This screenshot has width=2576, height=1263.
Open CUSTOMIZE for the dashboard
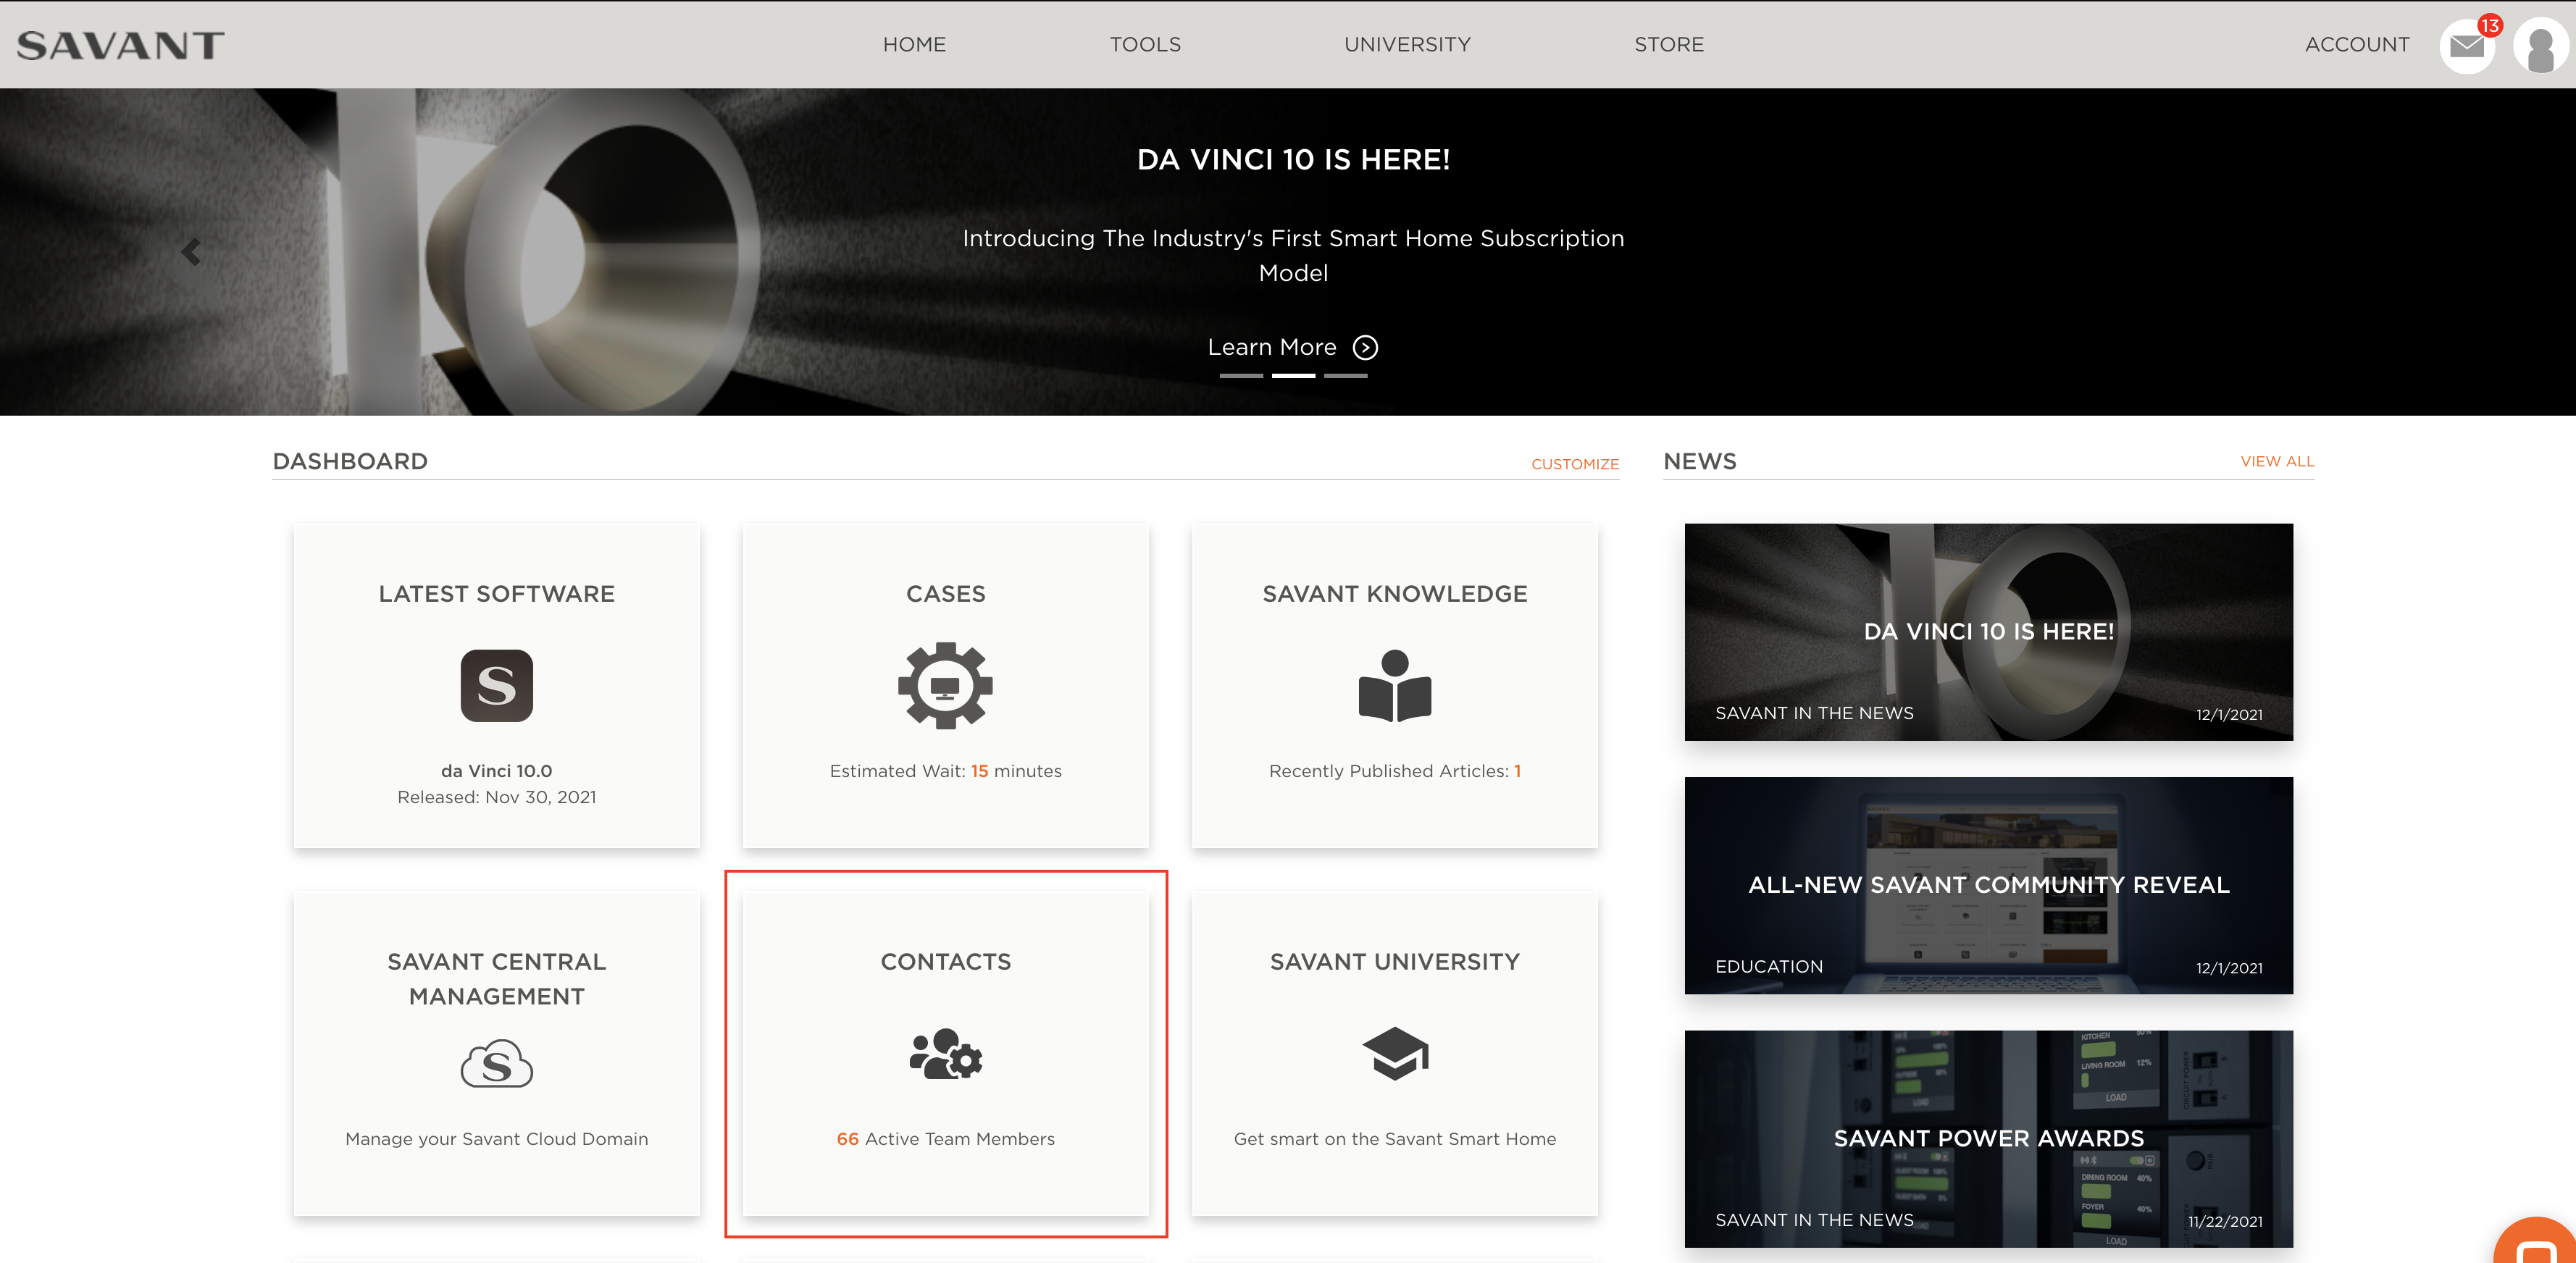click(x=1574, y=464)
